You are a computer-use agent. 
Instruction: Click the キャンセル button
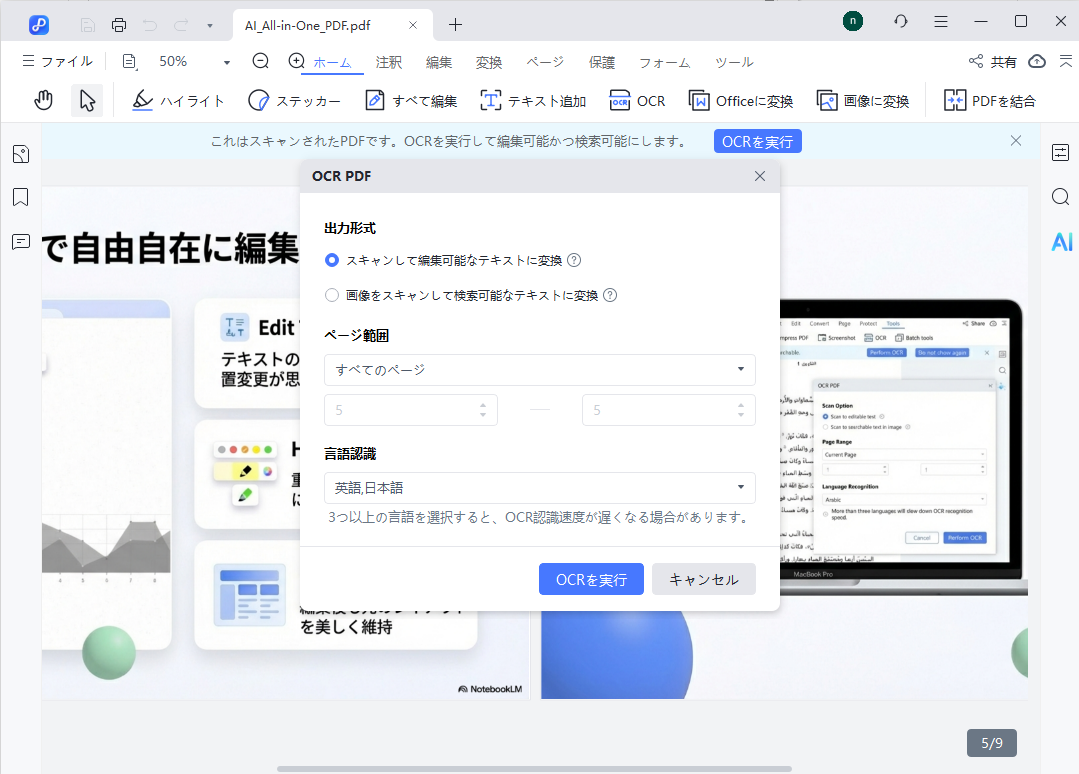click(x=703, y=579)
